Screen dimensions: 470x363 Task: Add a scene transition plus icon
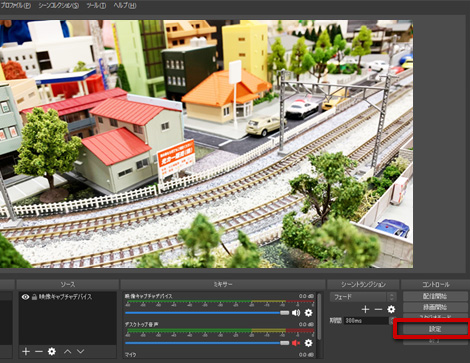coord(365,309)
